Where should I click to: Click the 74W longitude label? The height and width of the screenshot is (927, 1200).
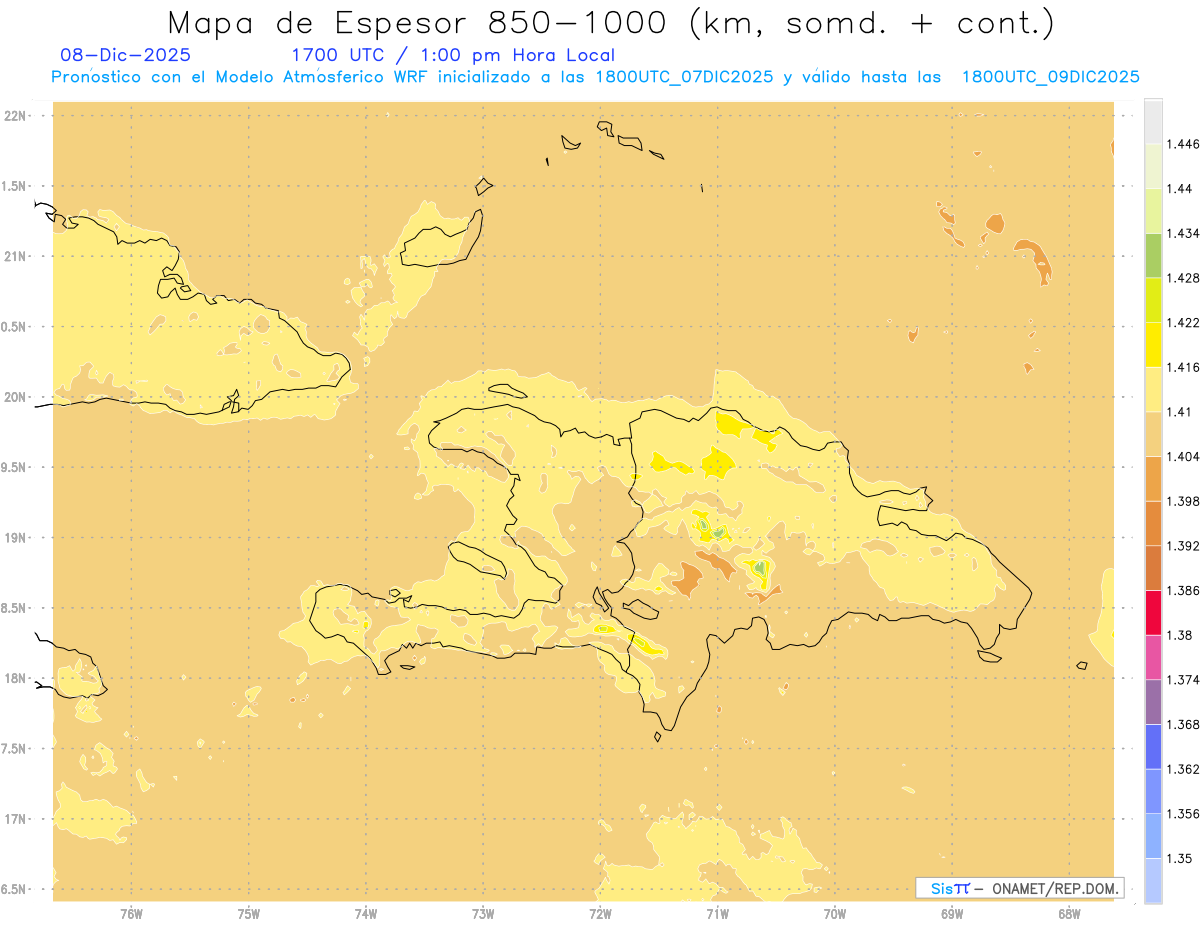pyautogui.click(x=366, y=913)
